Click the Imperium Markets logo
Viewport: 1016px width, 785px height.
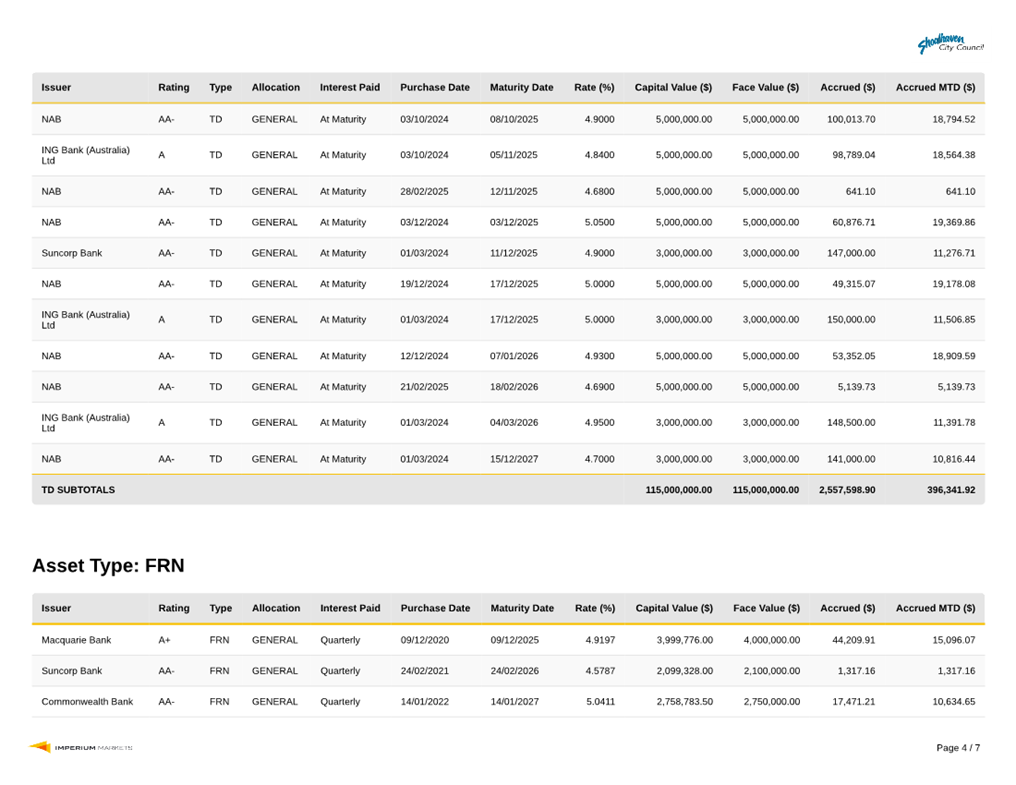click(x=81, y=747)
